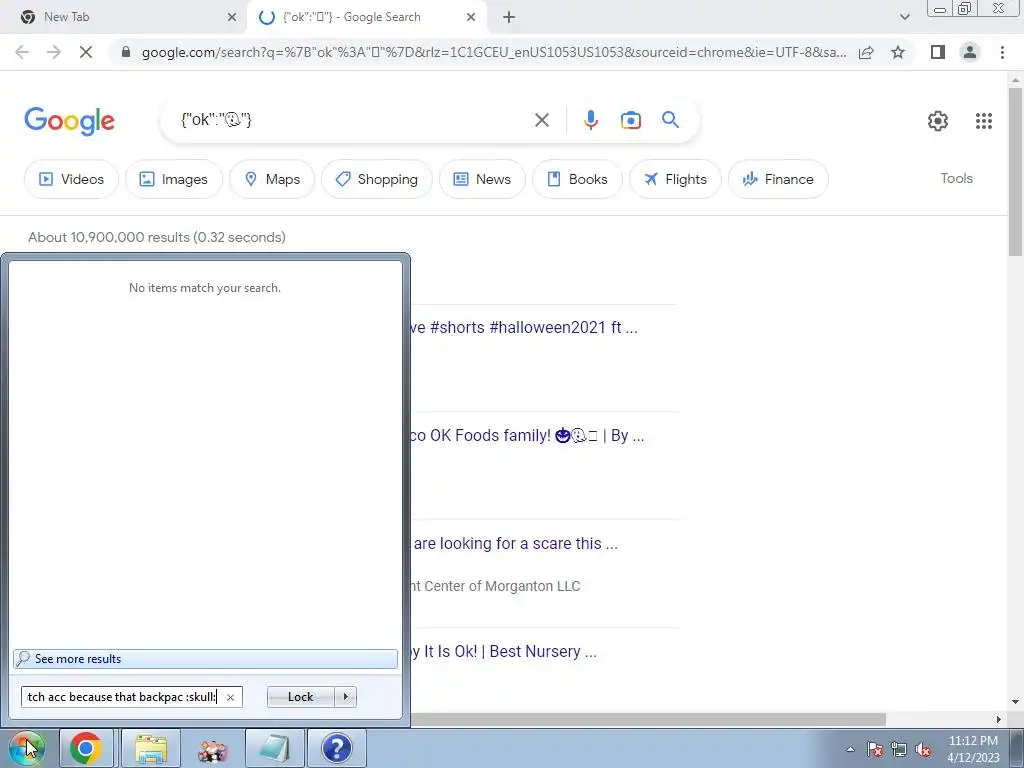Open the Help question mark app
Image resolution: width=1024 pixels, height=768 pixels.
(337, 748)
